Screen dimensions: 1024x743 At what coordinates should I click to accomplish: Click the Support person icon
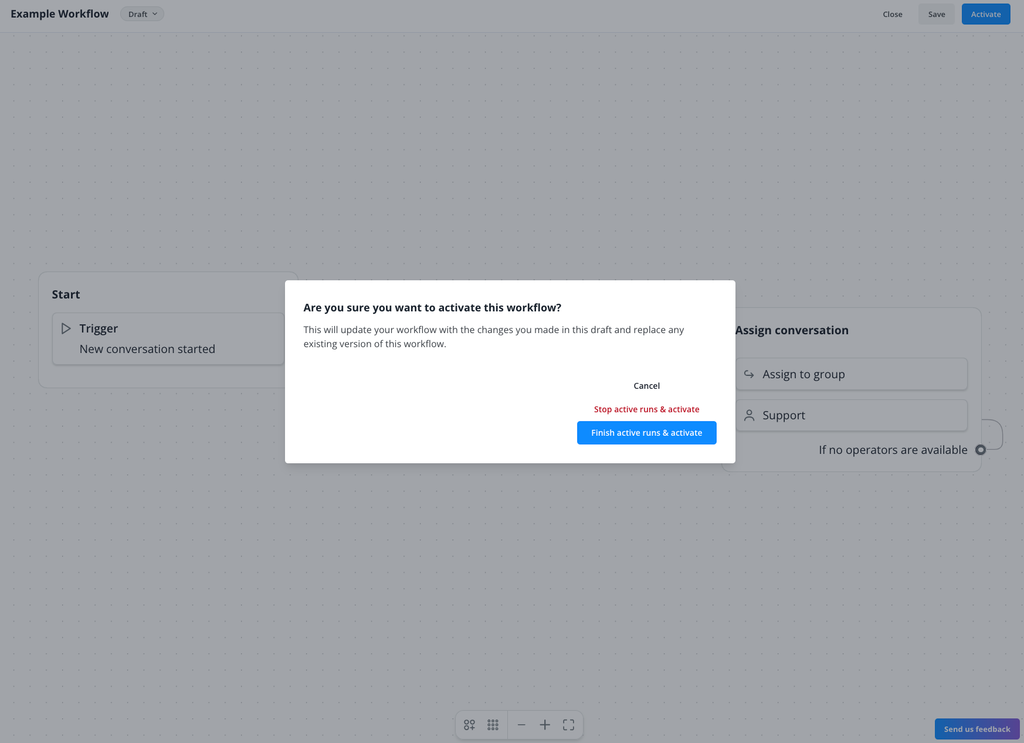click(749, 415)
